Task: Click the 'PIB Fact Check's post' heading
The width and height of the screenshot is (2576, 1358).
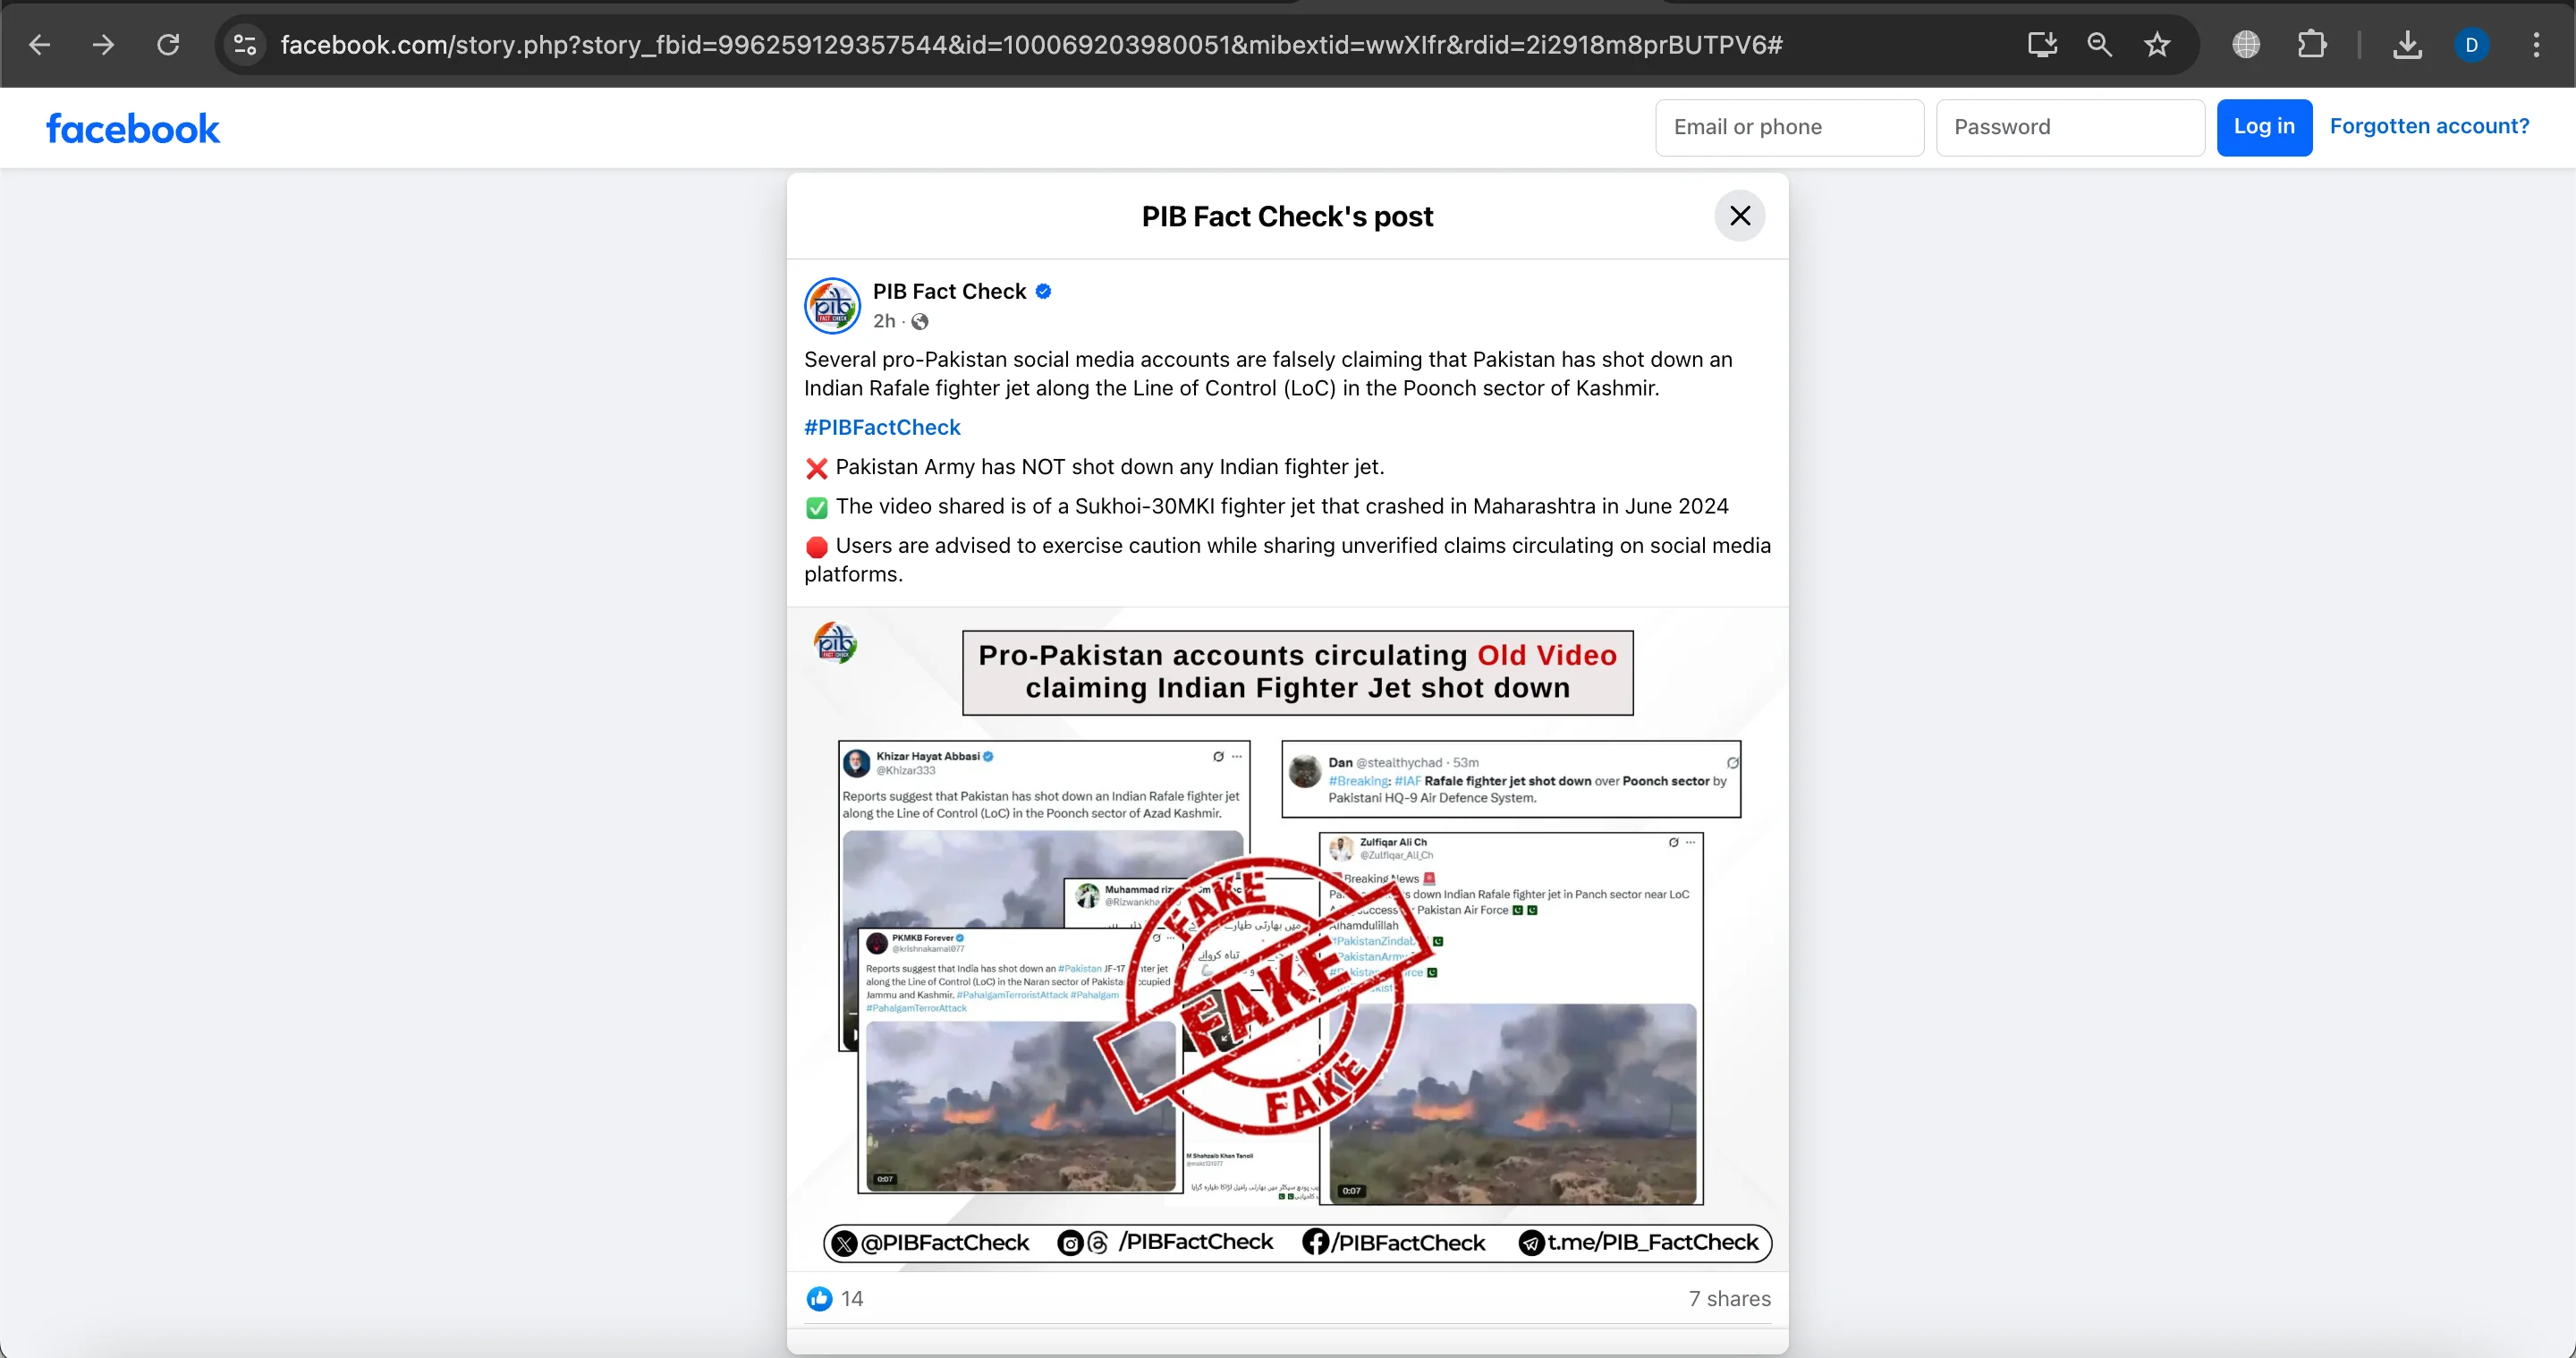Action: click(x=1287, y=216)
